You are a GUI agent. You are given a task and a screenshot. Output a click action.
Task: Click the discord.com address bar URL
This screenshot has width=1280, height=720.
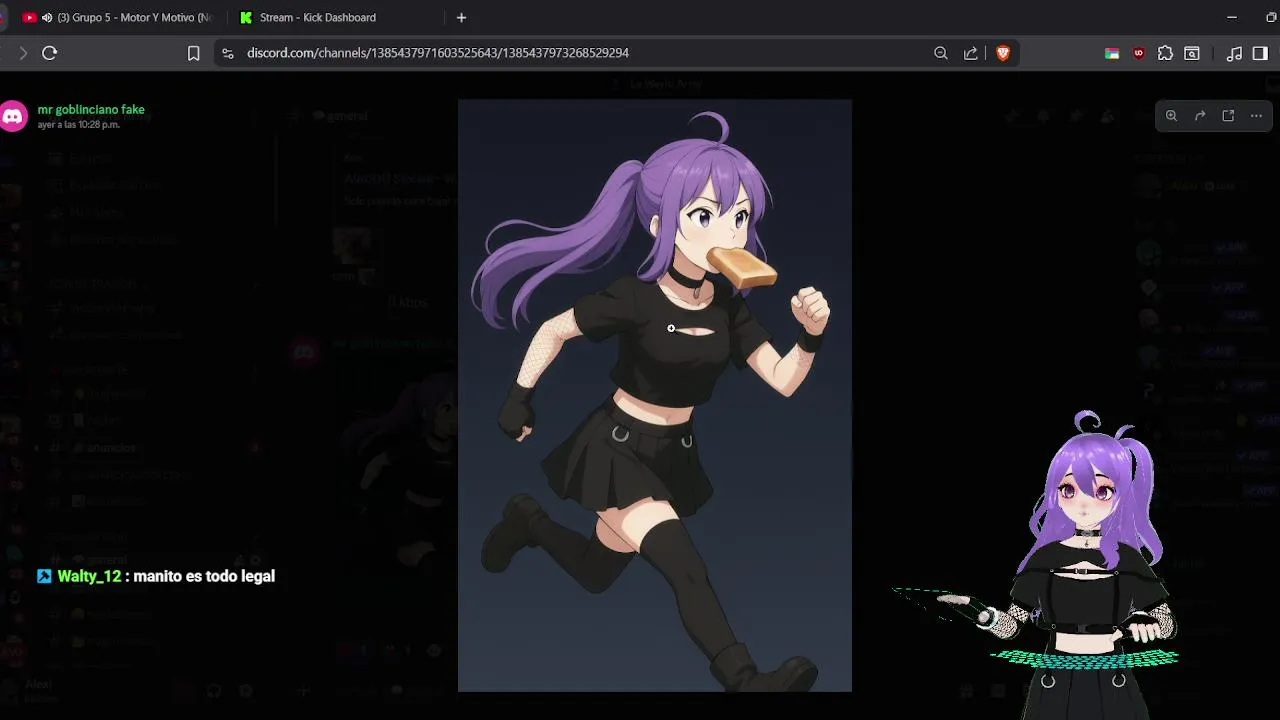point(438,53)
